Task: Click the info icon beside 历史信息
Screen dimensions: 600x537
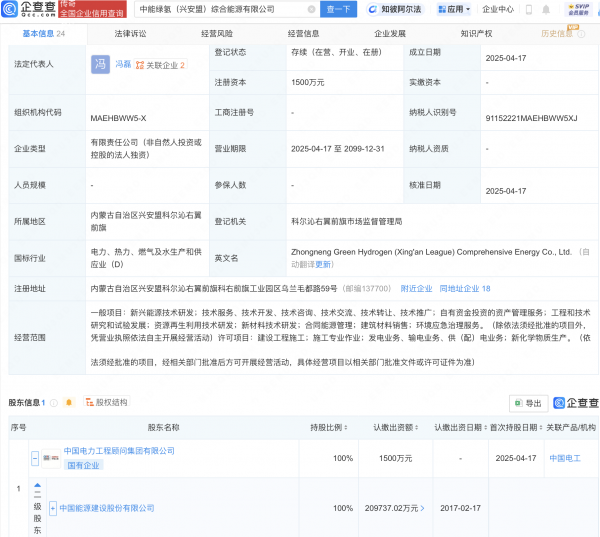Action: tap(581, 34)
